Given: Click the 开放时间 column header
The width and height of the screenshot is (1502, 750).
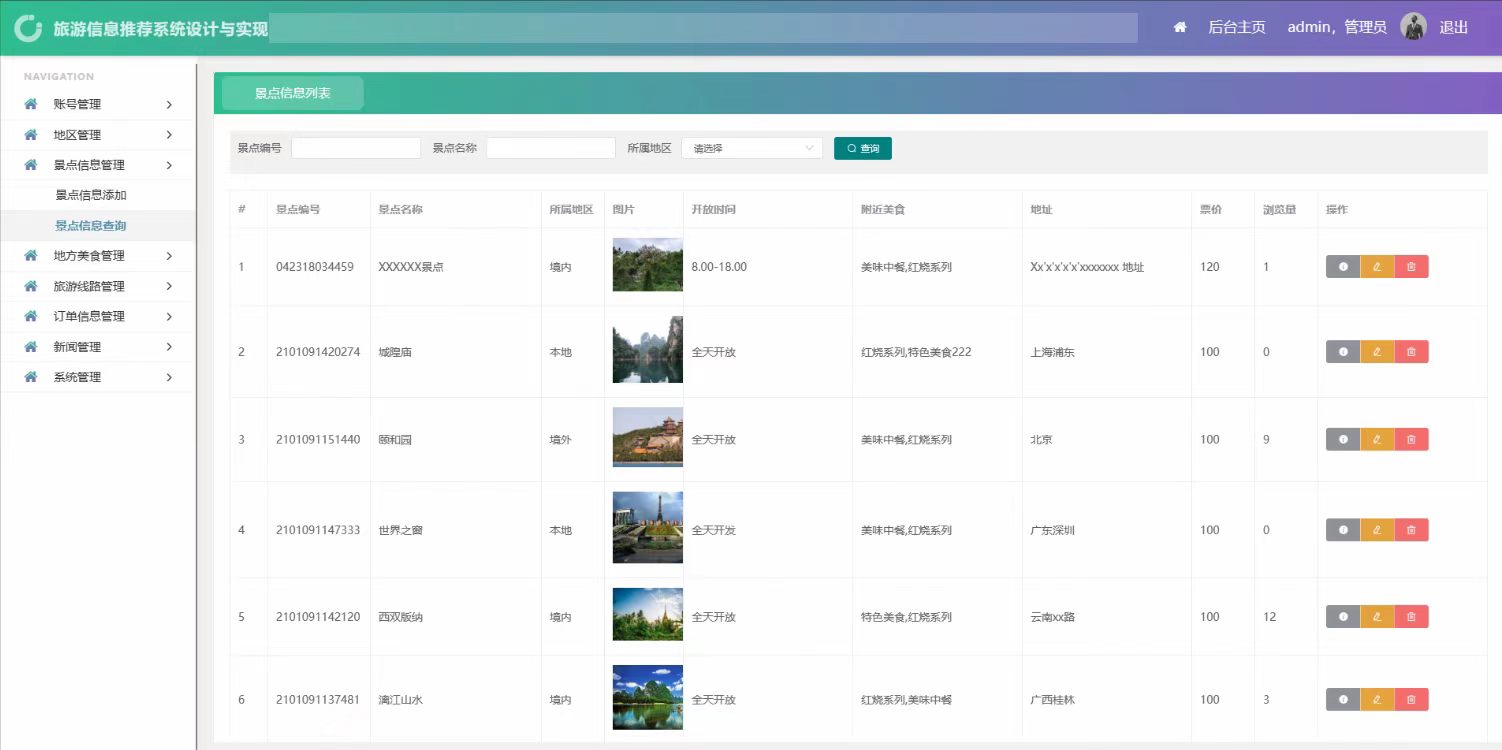Looking at the screenshot, I should (713, 210).
